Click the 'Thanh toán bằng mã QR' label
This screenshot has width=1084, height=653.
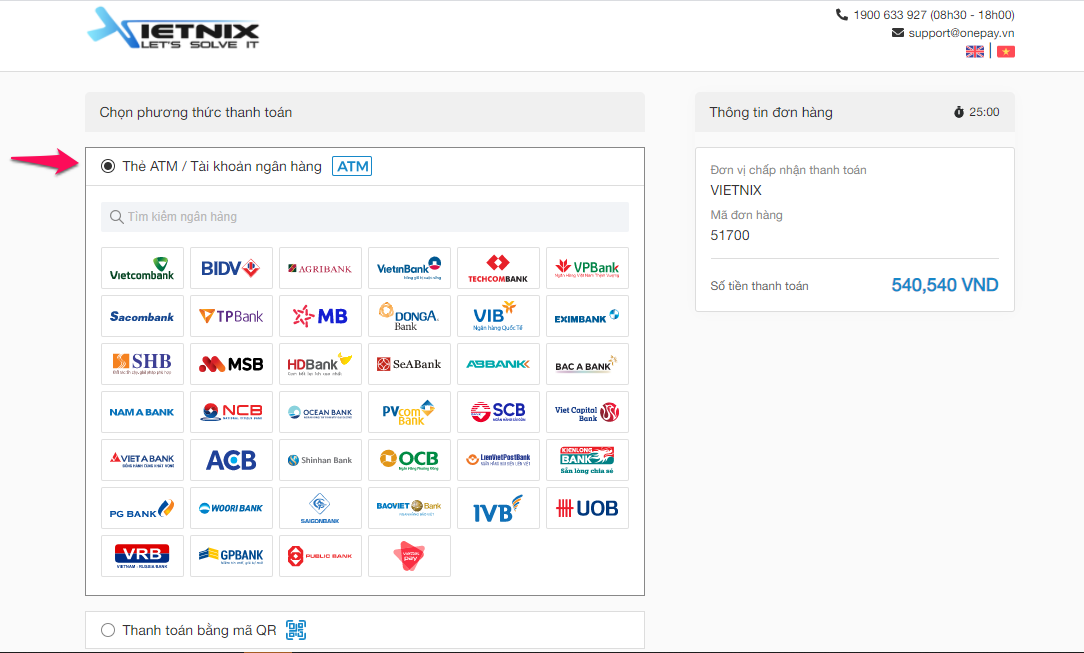(199, 631)
